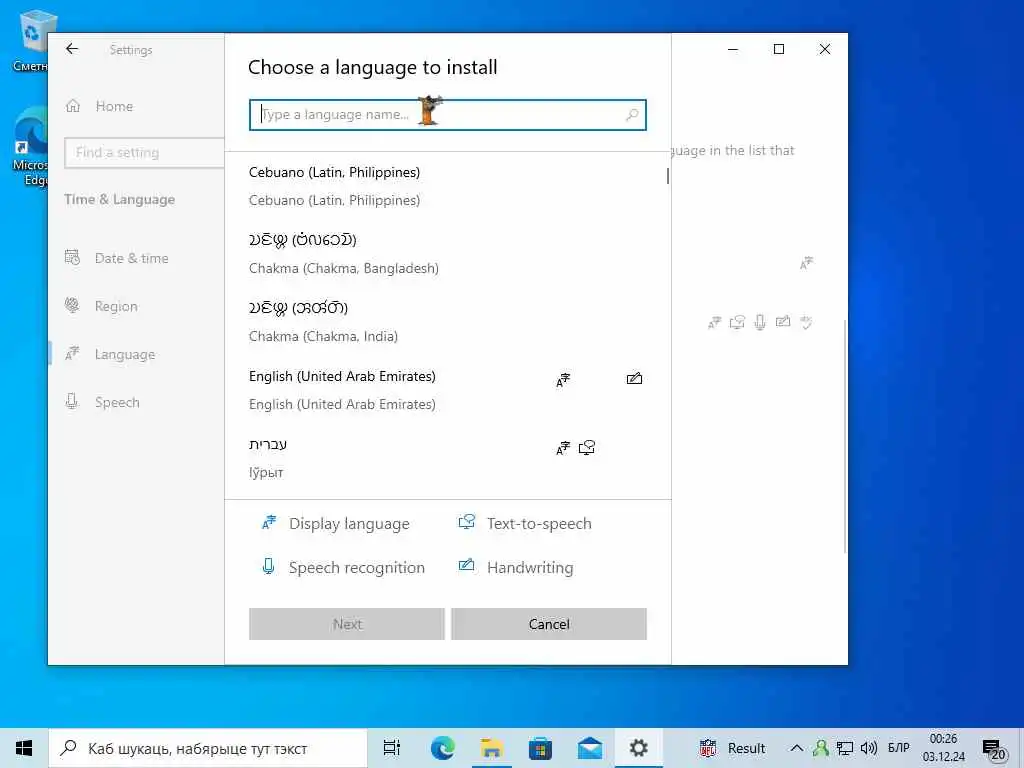Image resolution: width=1024 pixels, height=768 pixels.
Task: Switch input language via БЛР indicator
Action: [899, 748]
